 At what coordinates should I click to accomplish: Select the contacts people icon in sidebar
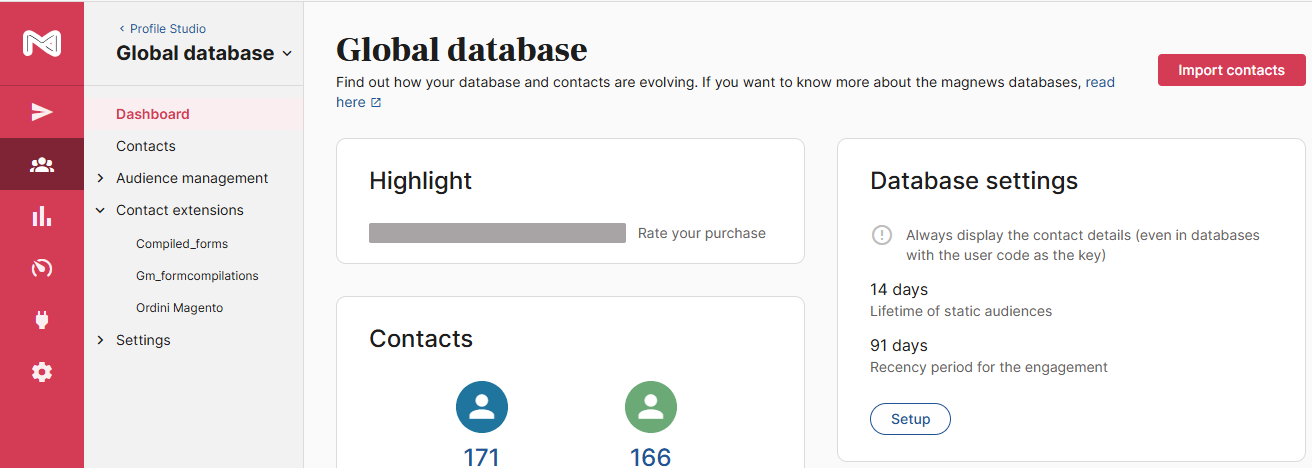(x=42, y=165)
